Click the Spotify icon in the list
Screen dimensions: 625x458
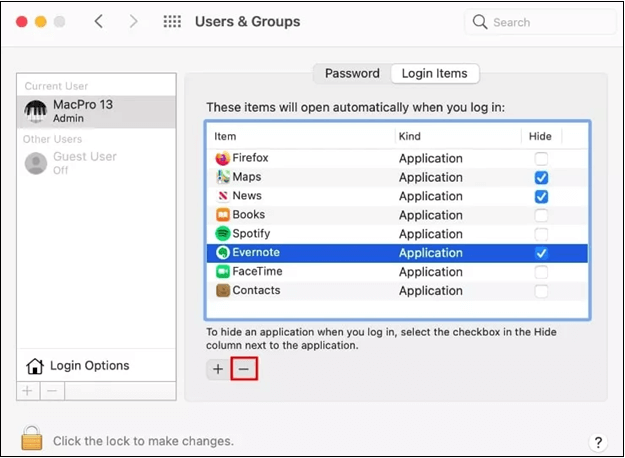222,234
